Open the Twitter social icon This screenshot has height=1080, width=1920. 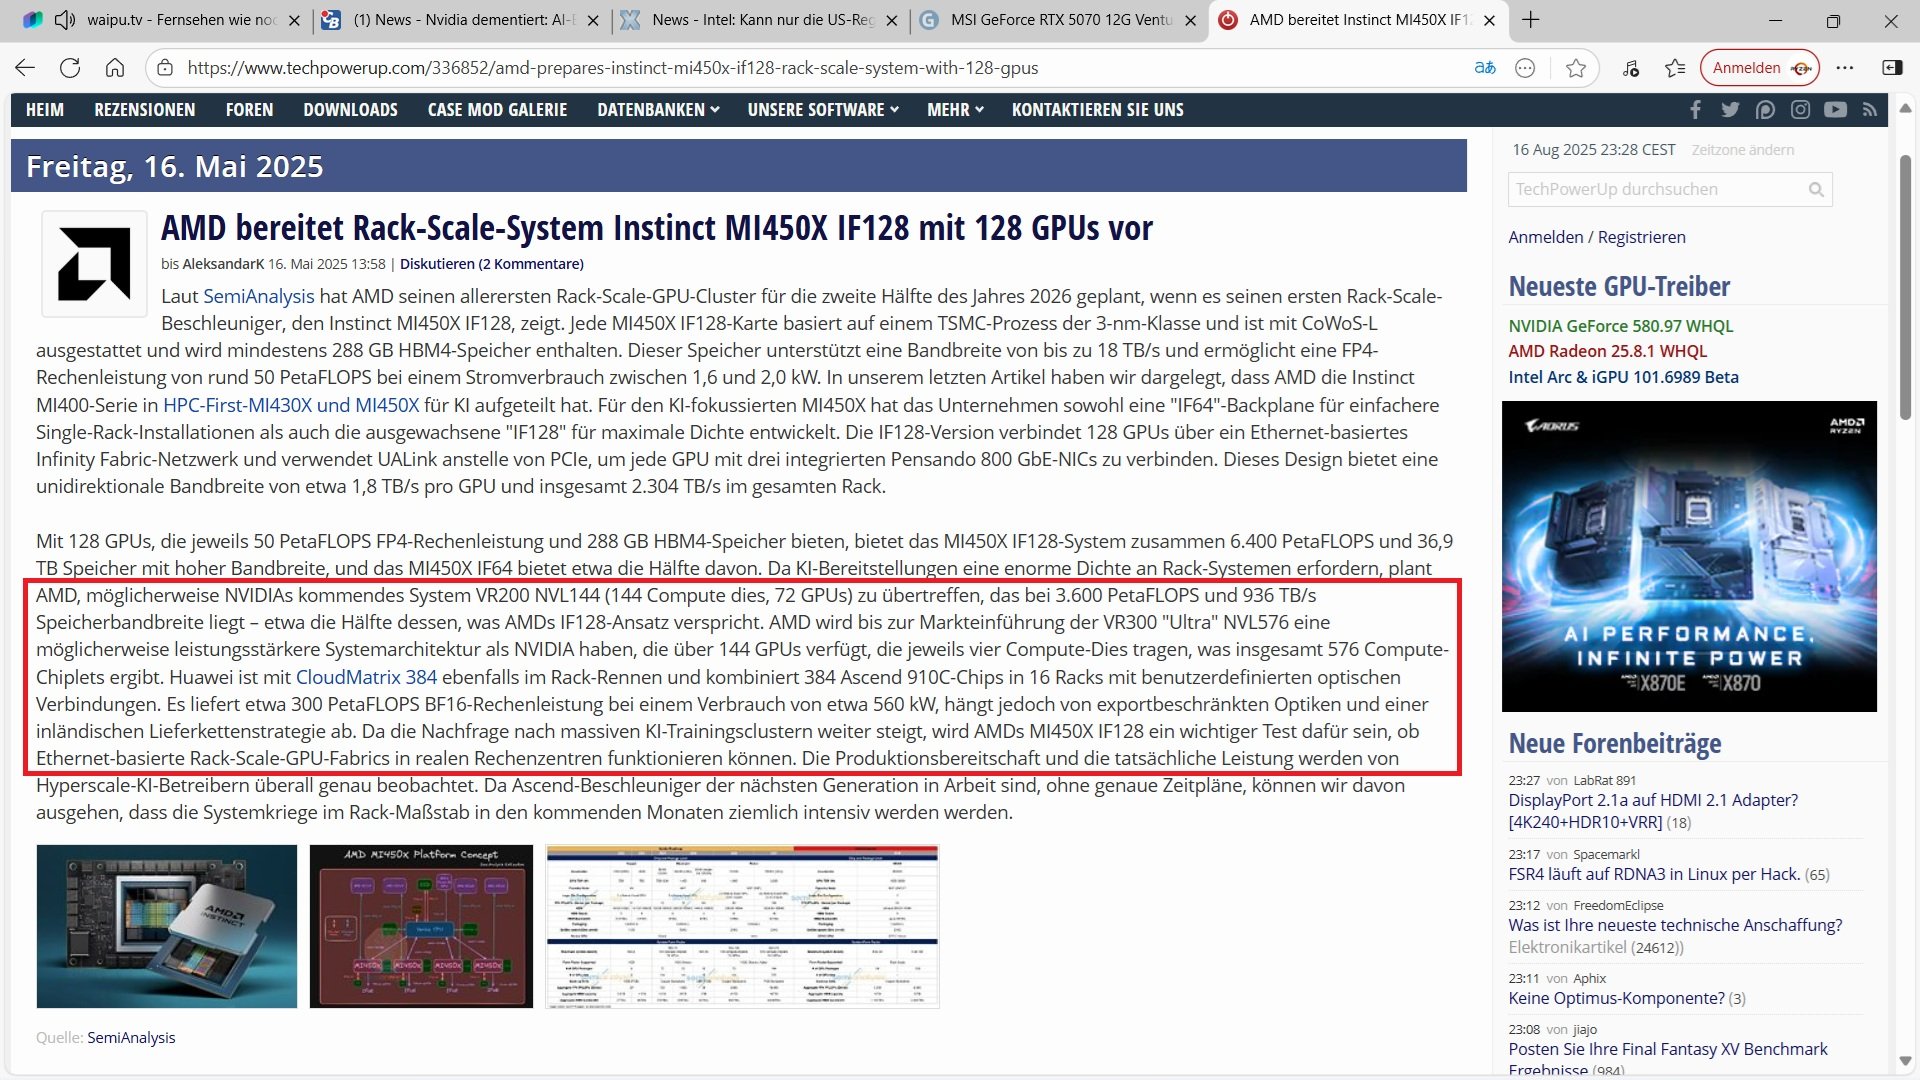click(x=1730, y=110)
